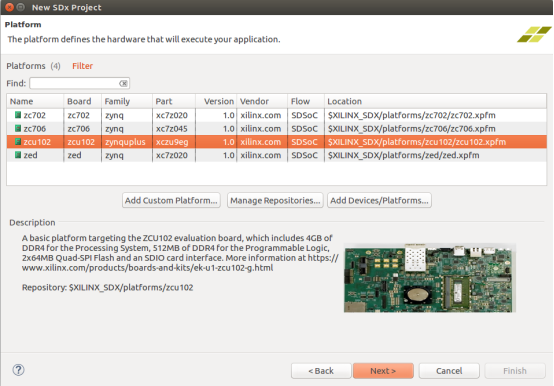
Task: Sort by the Vendor column header
Action: click(x=262, y=101)
